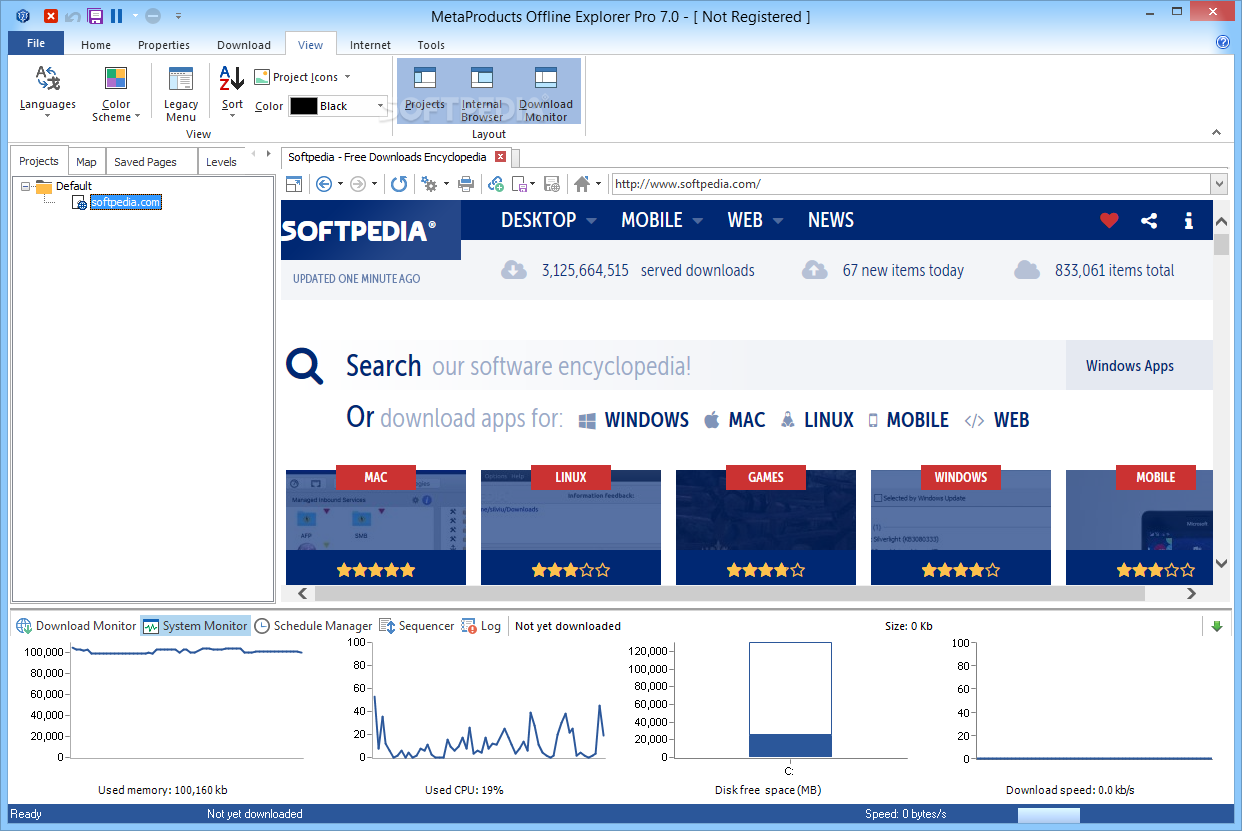Switch to the Download Monitor tab
Screen dimensions: 1242x831
[76, 626]
